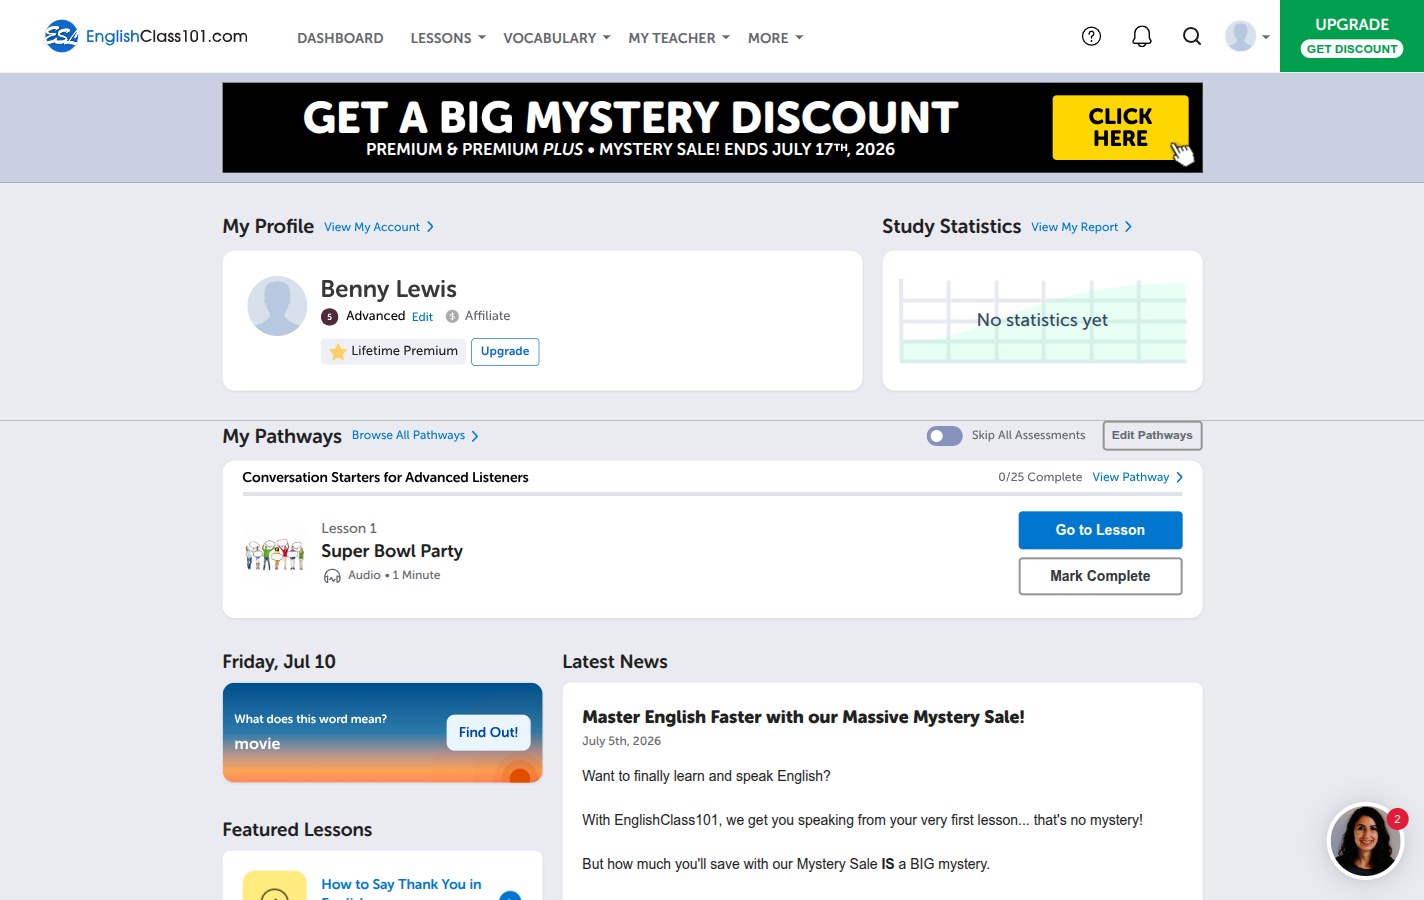Click the UPGRADE Get Discount button
Screen dimensions: 1424x900
coord(1352,36)
